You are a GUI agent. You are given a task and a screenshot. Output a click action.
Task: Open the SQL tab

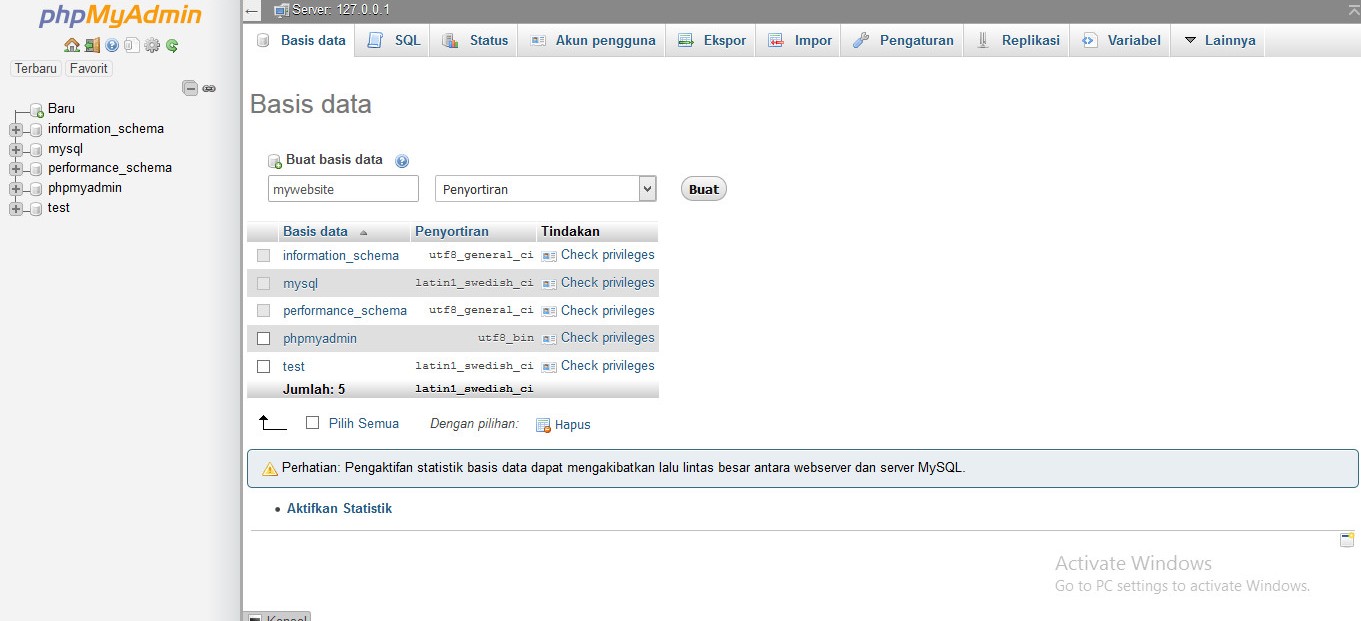click(x=393, y=40)
